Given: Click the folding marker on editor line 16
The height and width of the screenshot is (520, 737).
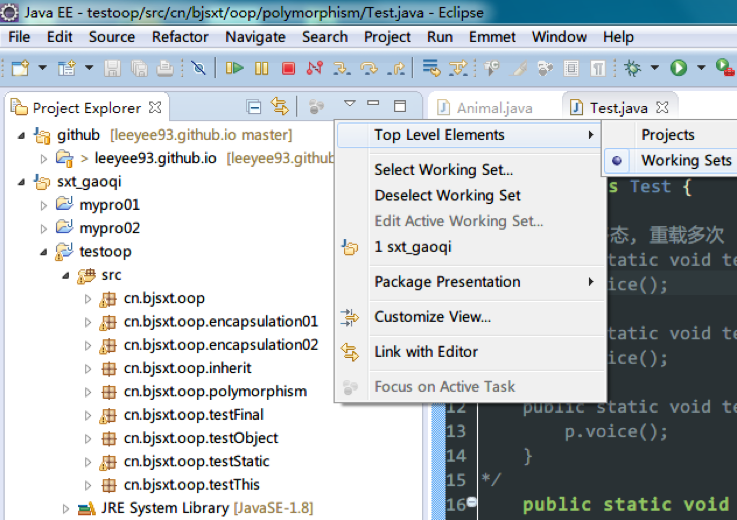Looking at the screenshot, I should click(x=471, y=502).
